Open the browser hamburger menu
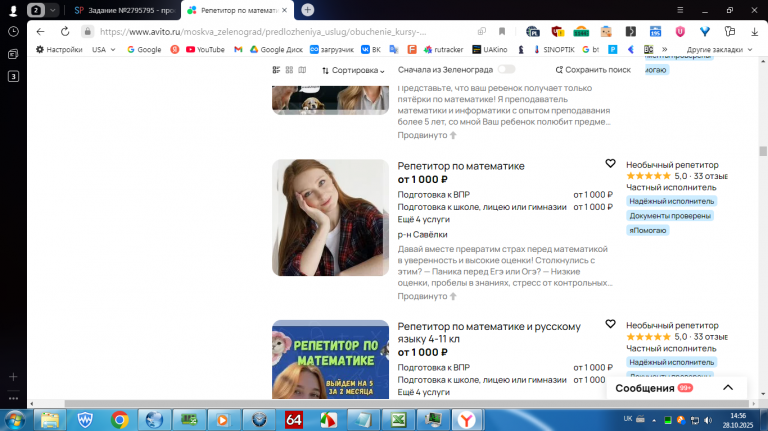768x431 pixels. click(x=680, y=10)
